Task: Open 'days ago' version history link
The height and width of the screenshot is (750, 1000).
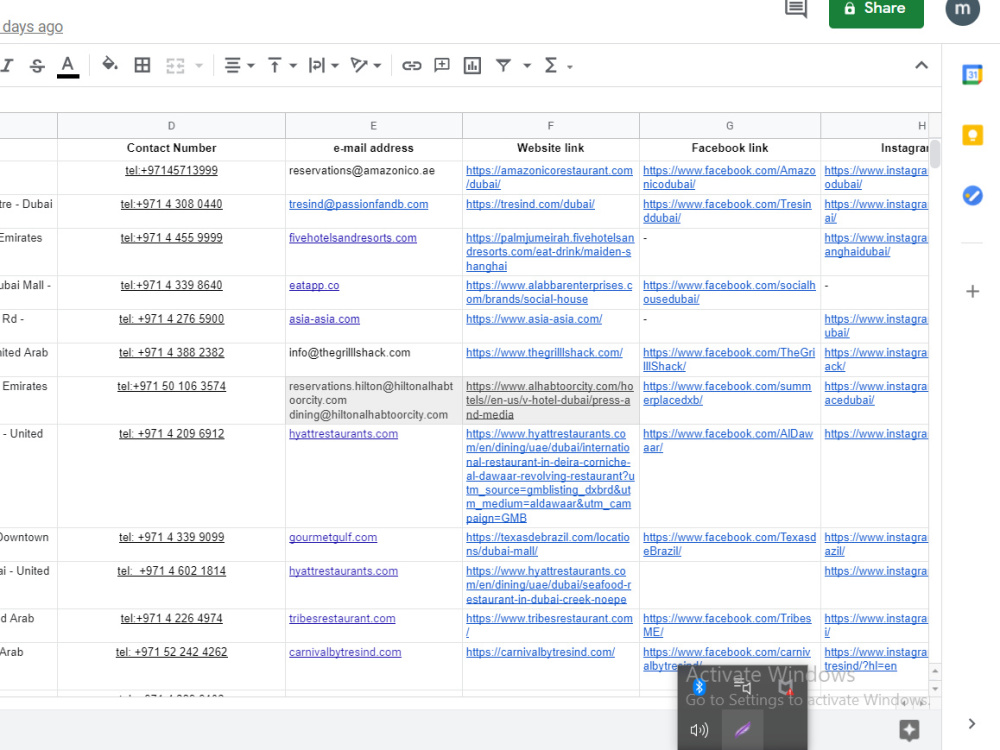Action: pyautogui.click(x=32, y=27)
